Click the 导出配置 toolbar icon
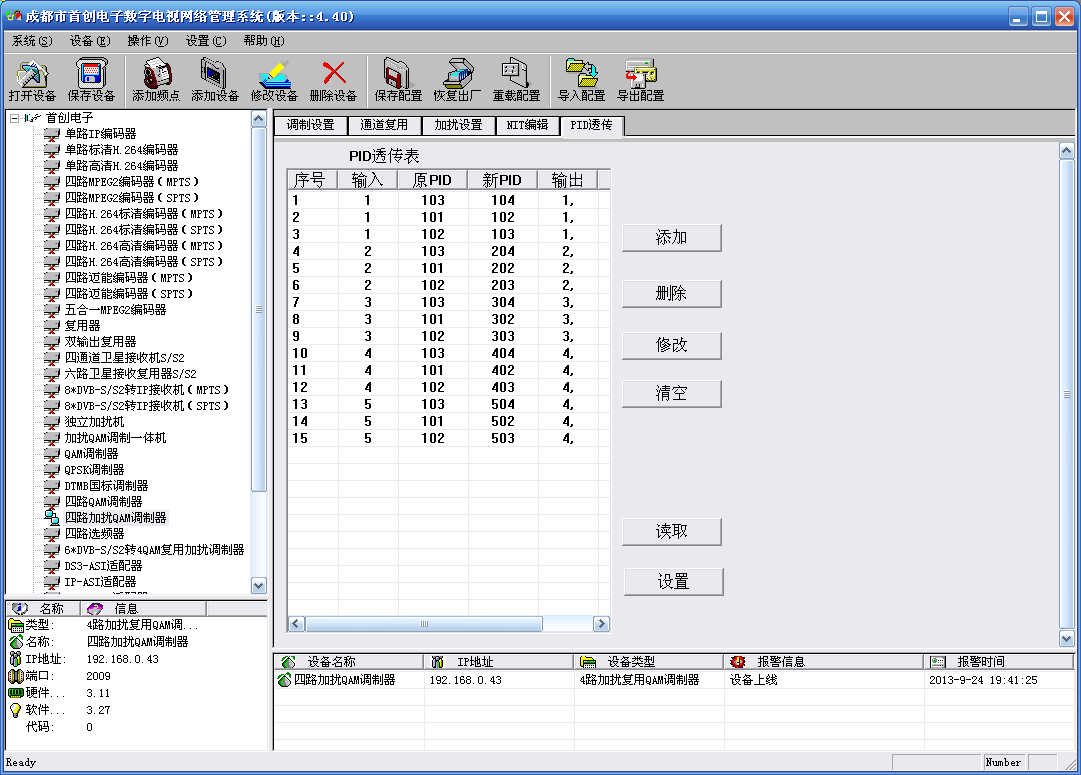Viewport: 1081px width, 775px height. click(x=640, y=74)
